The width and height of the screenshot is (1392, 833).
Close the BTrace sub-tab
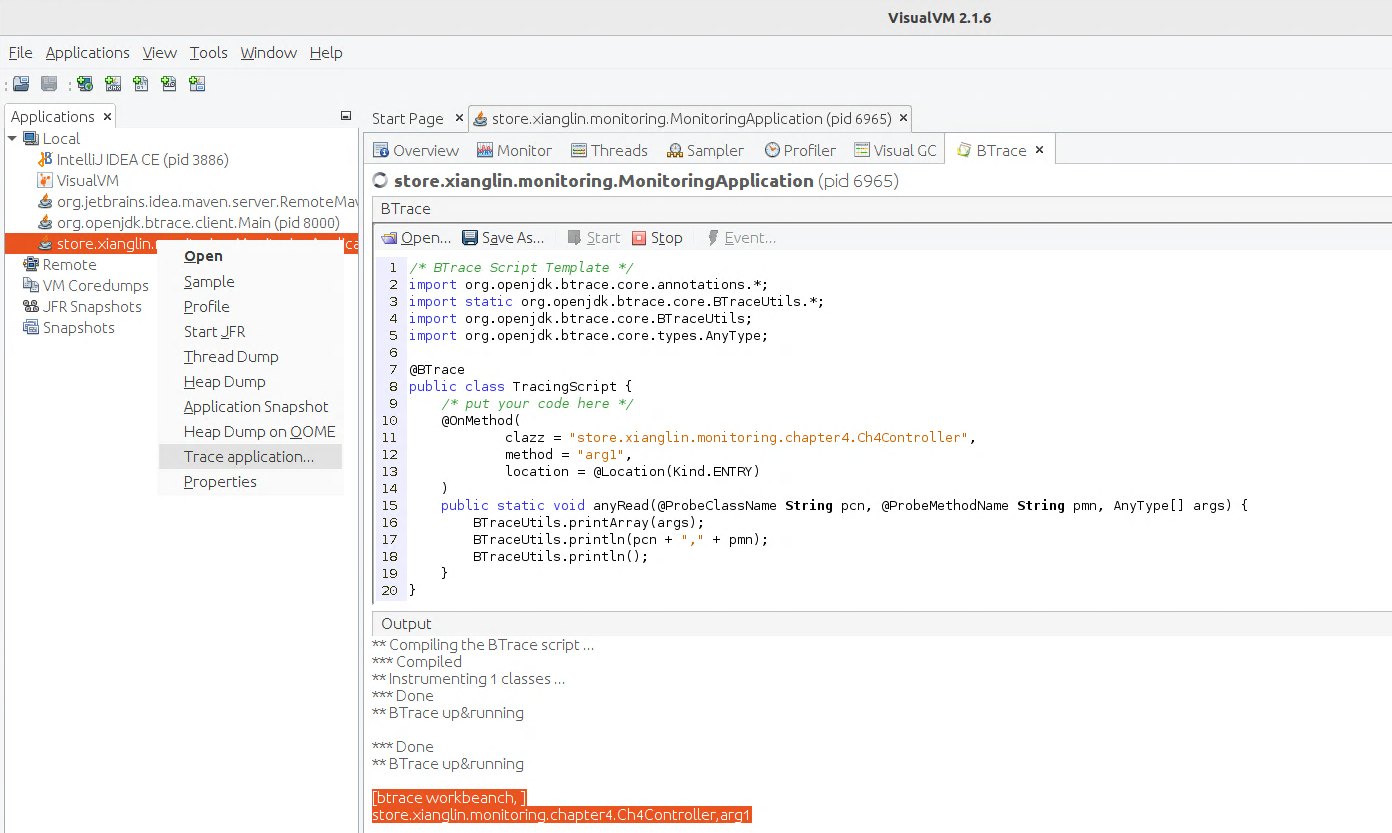click(x=1039, y=150)
